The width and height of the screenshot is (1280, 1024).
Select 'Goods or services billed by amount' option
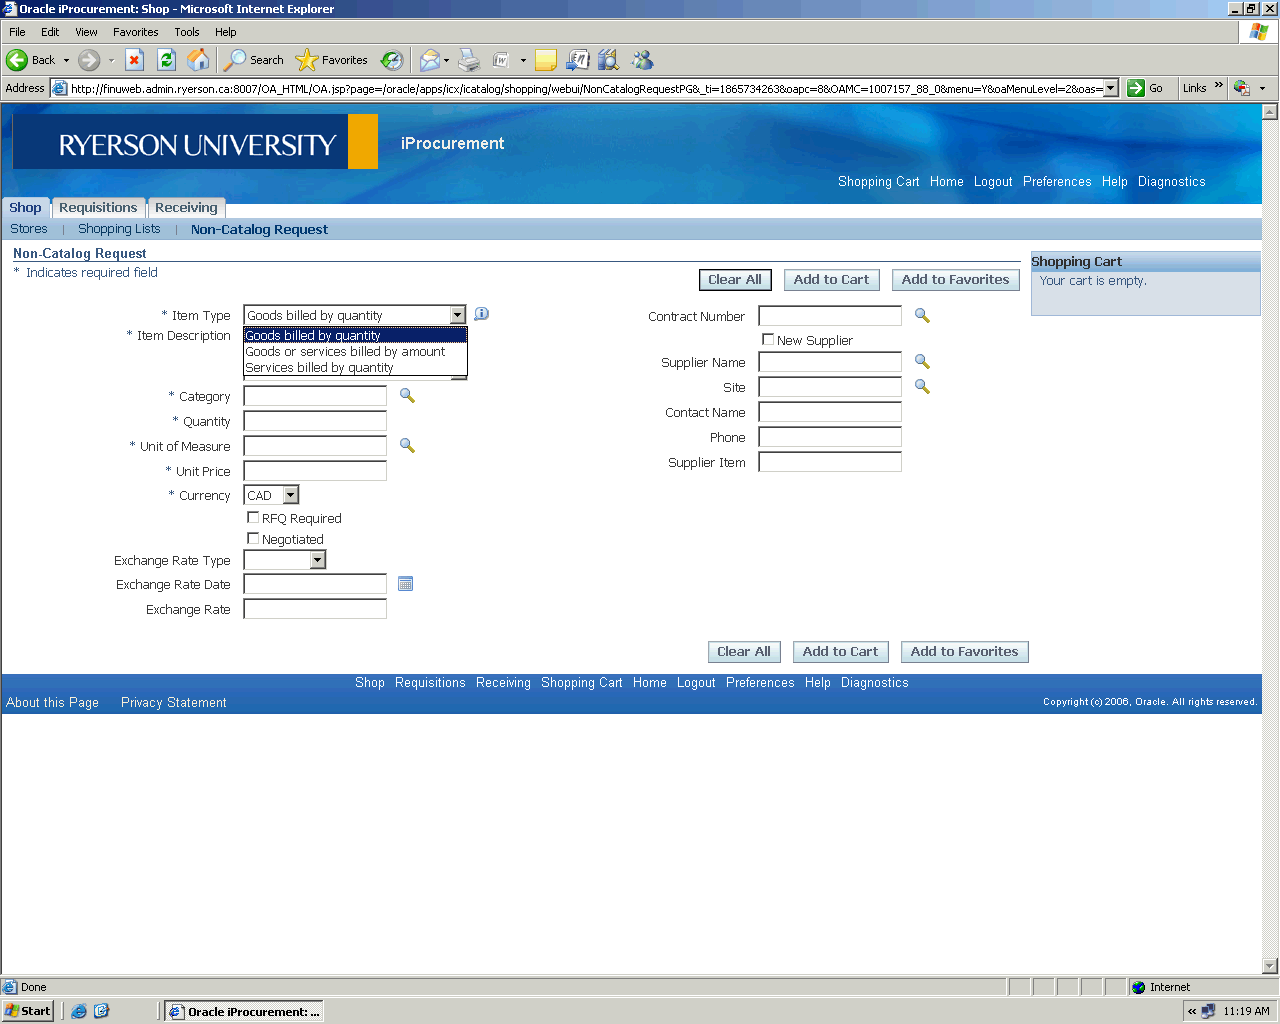click(x=345, y=352)
